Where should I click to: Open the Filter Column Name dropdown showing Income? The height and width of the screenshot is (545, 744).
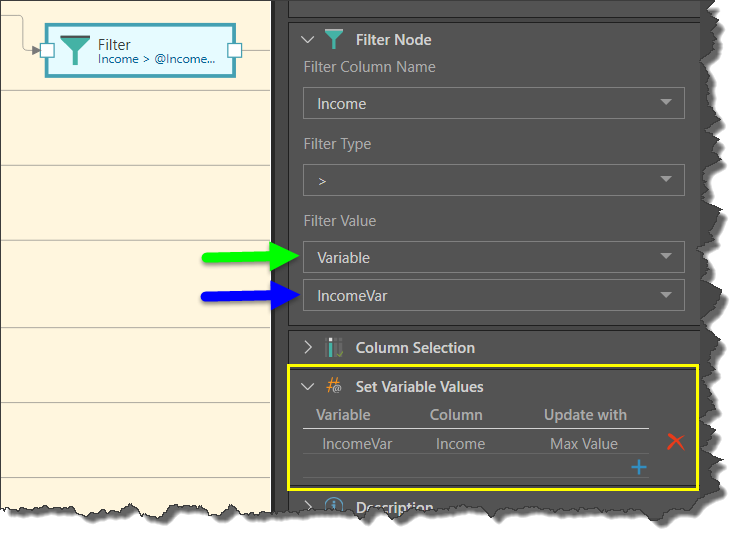(494, 103)
